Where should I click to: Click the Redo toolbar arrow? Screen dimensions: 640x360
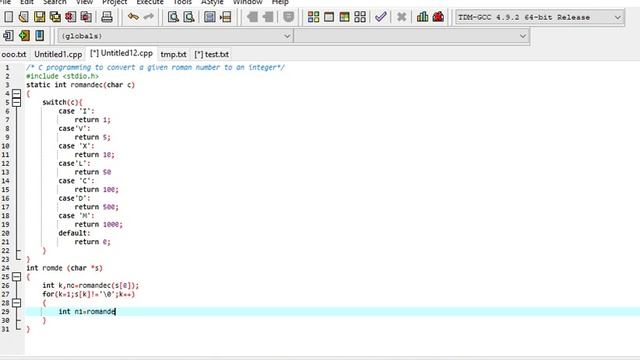[x=149, y=17]
